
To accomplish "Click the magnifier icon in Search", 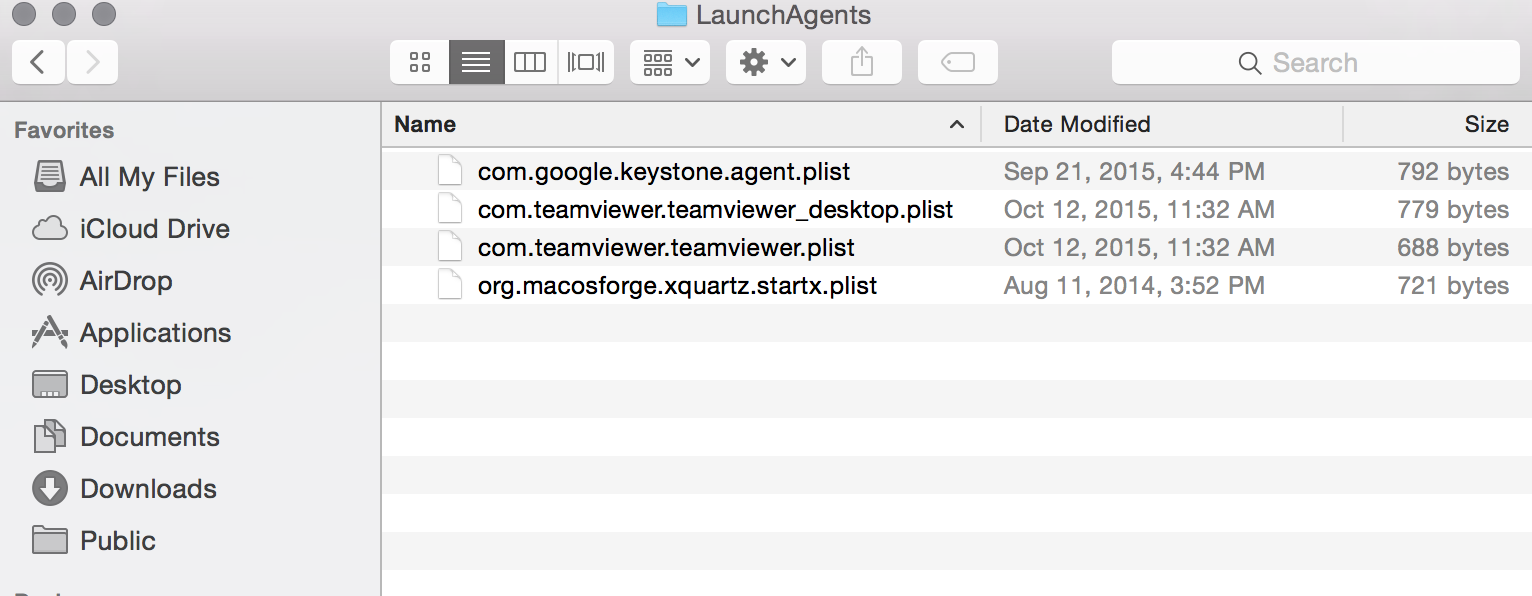I will [x=1250, y=63].
